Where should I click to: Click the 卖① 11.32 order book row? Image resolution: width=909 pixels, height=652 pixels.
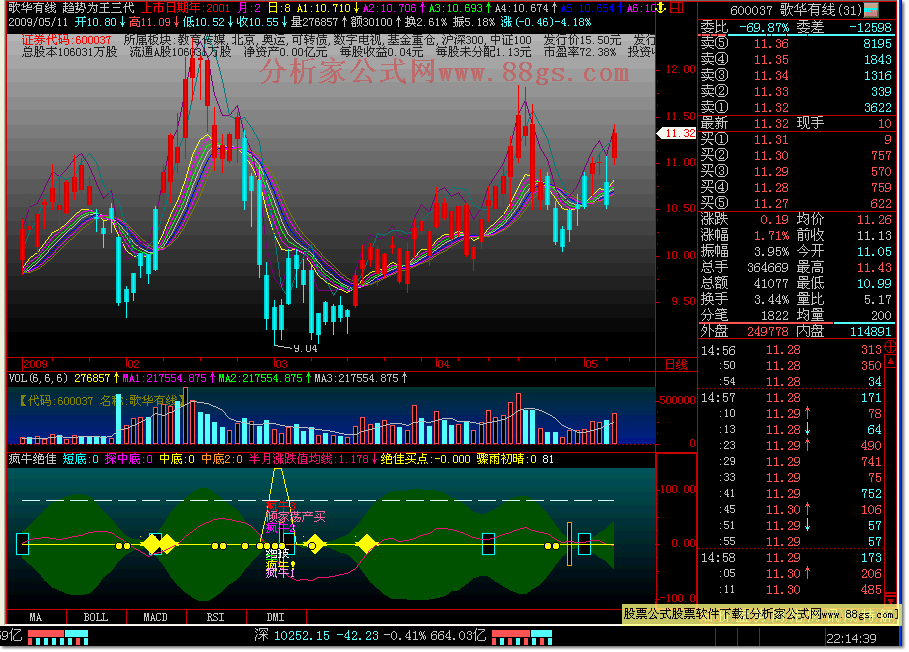[x=796, y=107]
